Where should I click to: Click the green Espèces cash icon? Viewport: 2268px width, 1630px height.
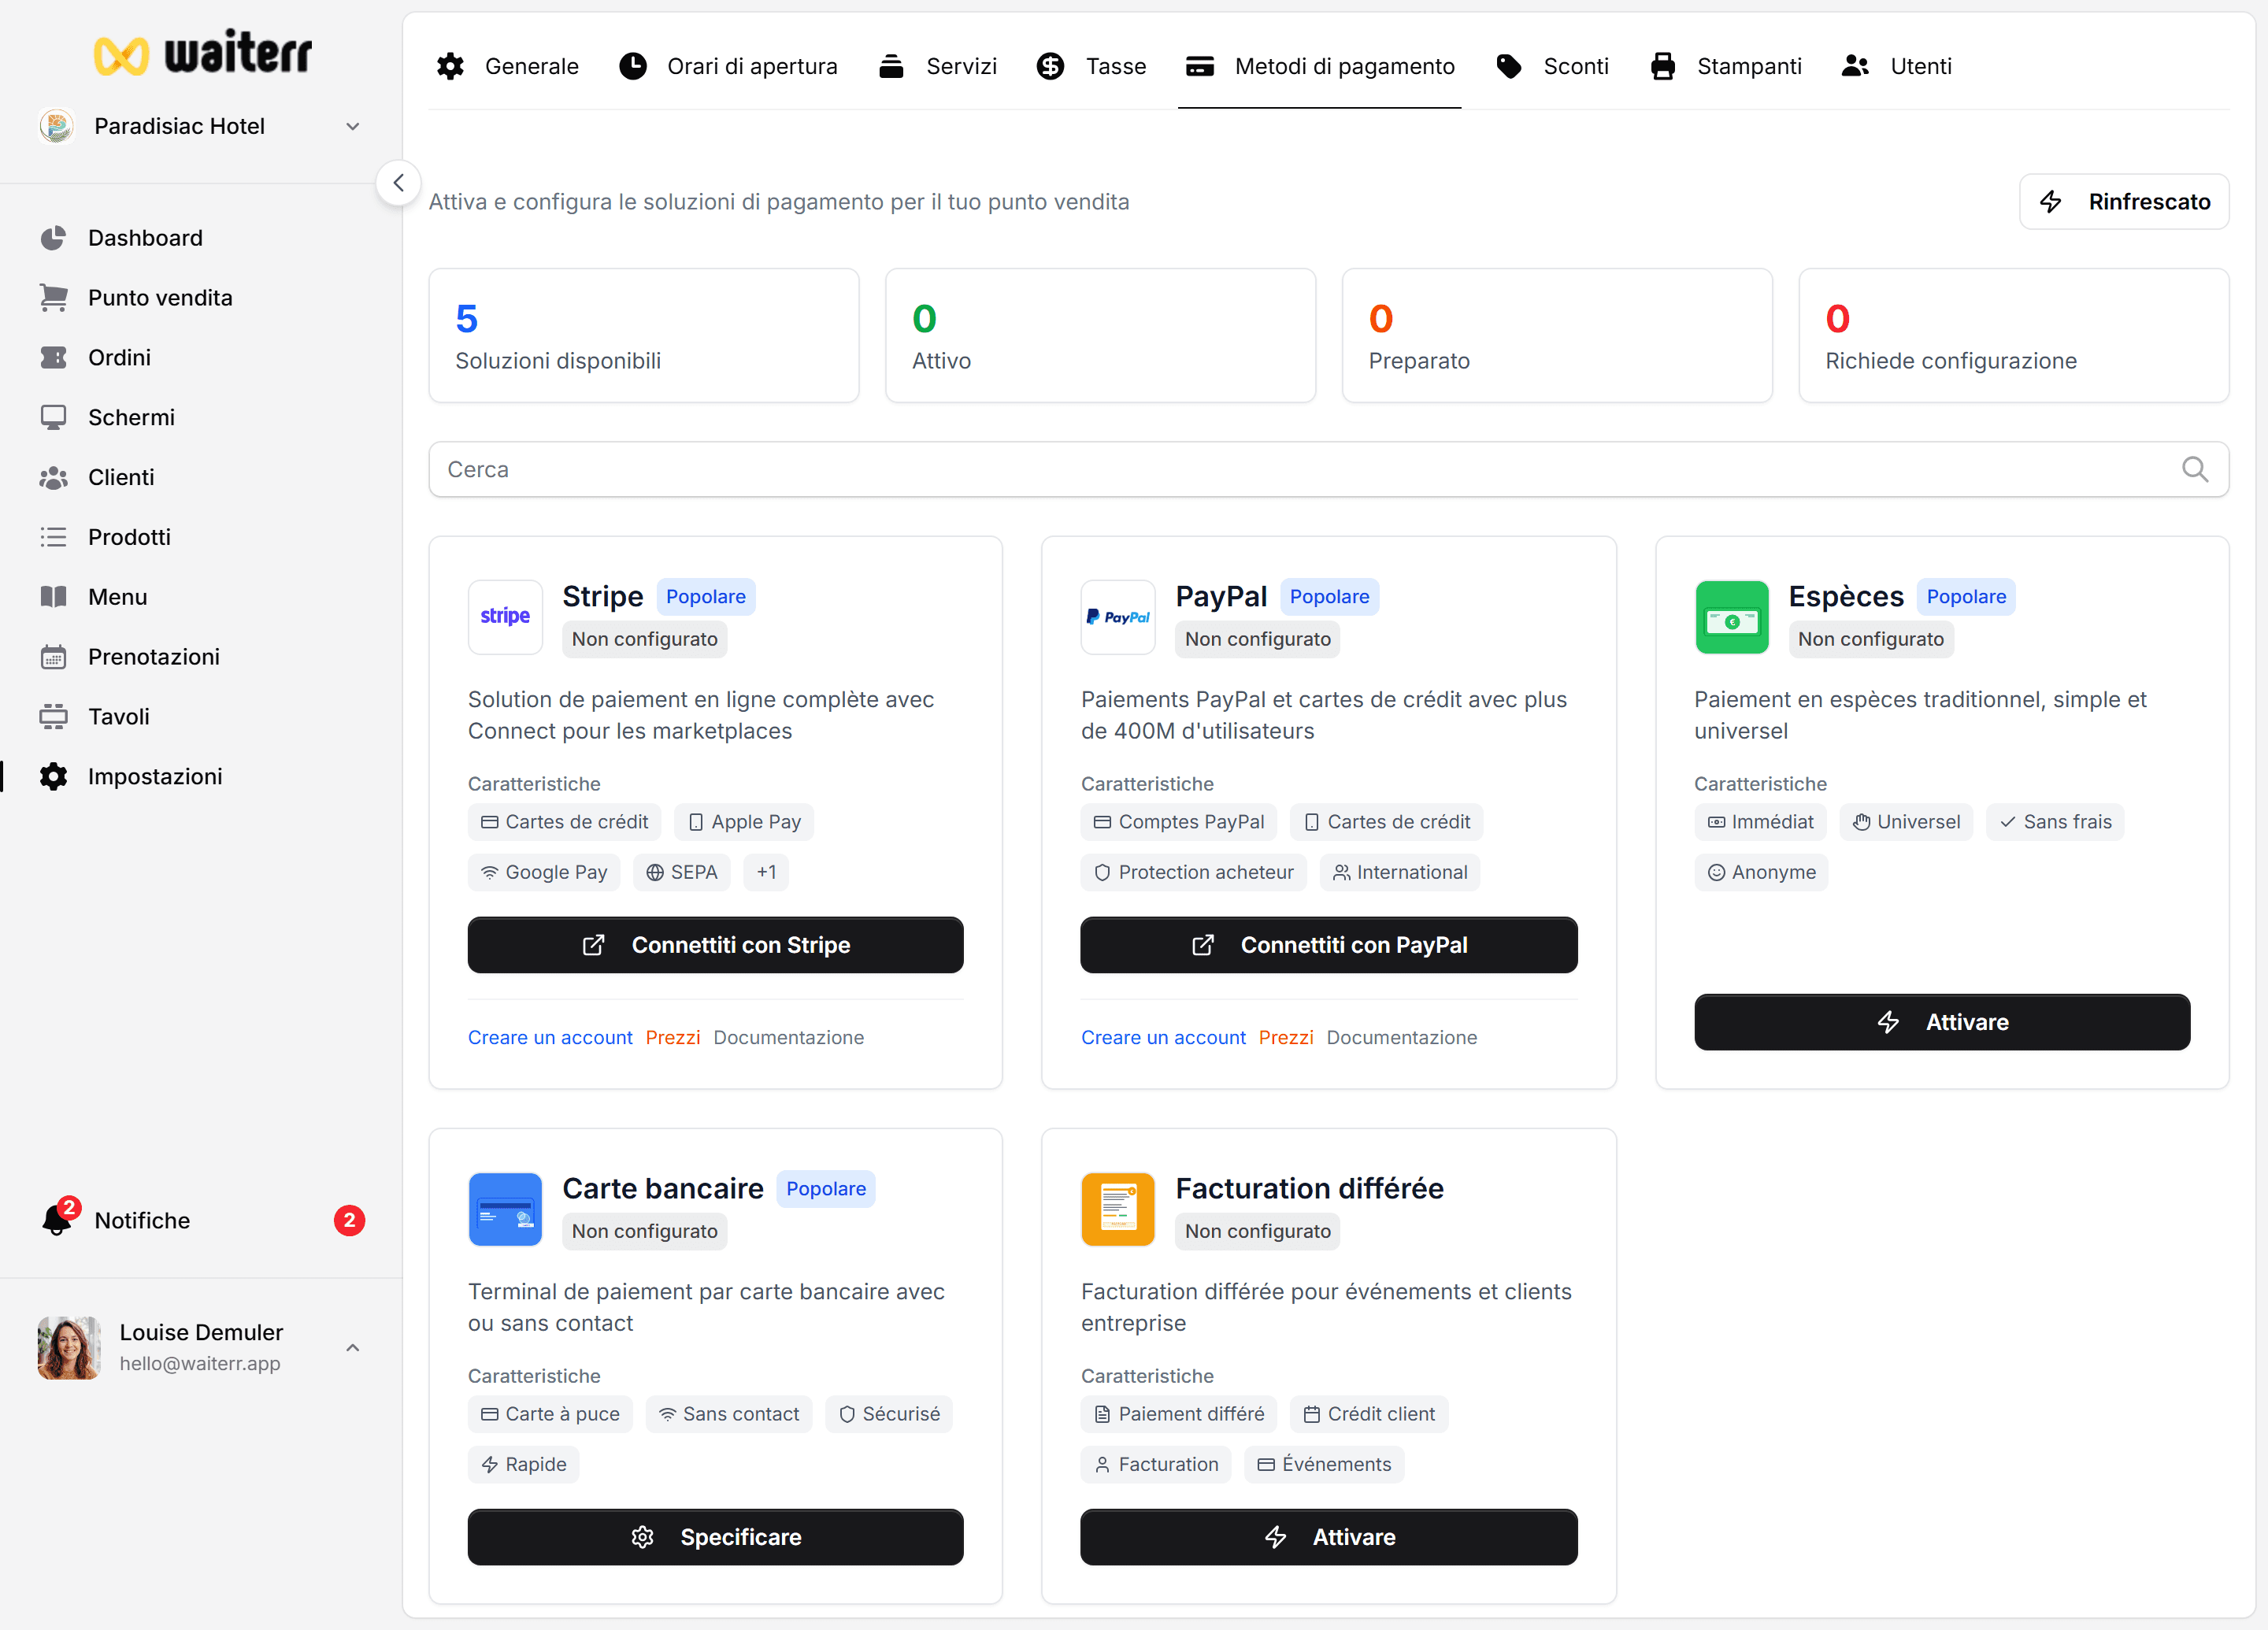1731,617
